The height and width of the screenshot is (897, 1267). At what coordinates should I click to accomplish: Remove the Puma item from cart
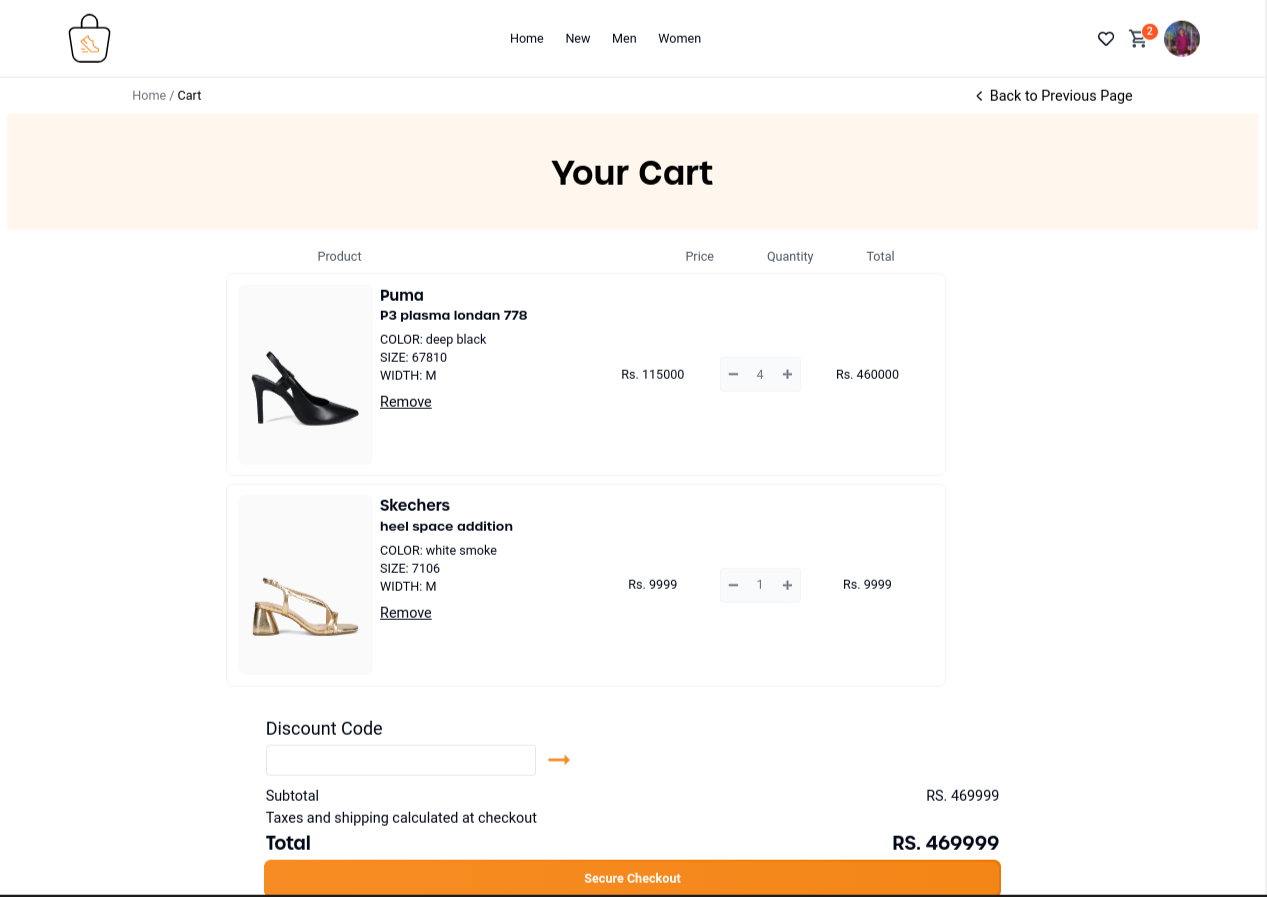click(406, 402)
